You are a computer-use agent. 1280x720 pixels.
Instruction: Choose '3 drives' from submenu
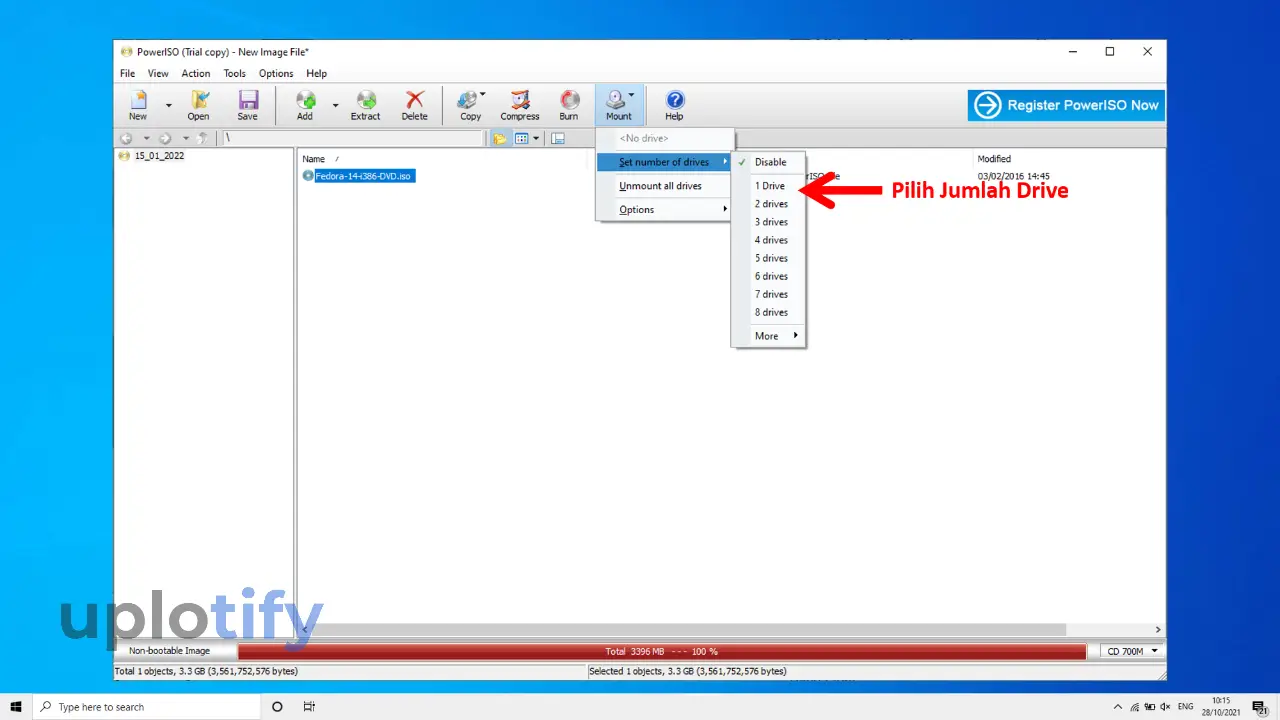[768, 222]
